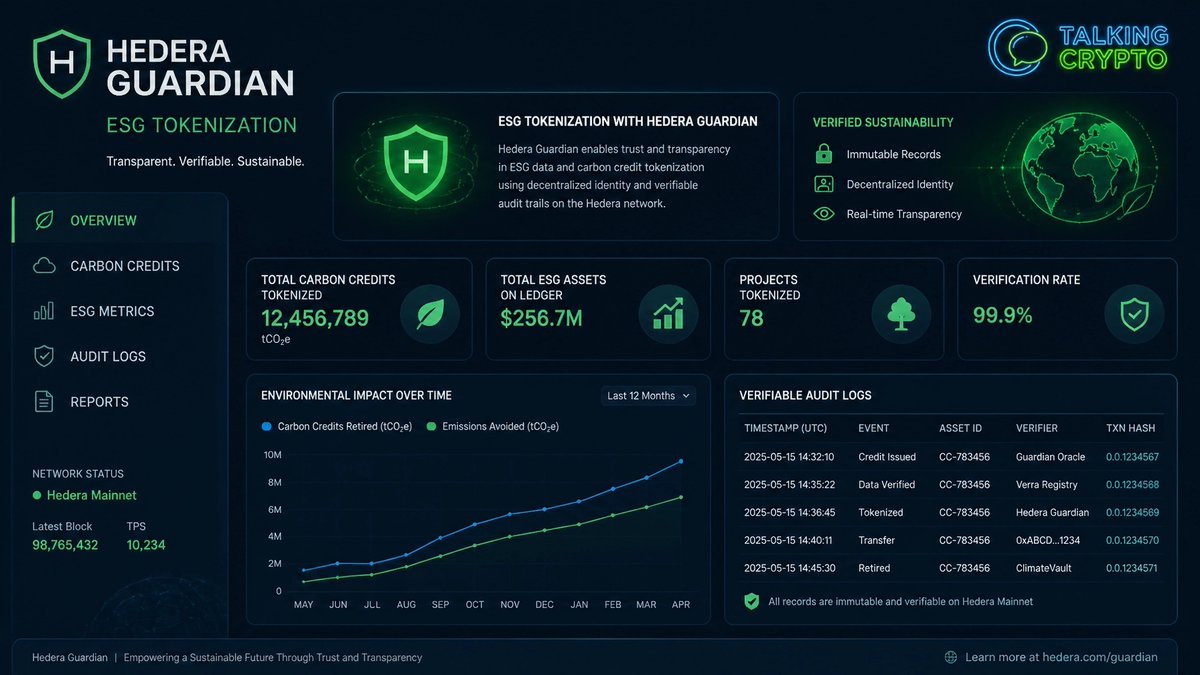Click the Verra Registry verifier cell
The height and width of the screenshot is (675, 1200).
[1046, 485]
